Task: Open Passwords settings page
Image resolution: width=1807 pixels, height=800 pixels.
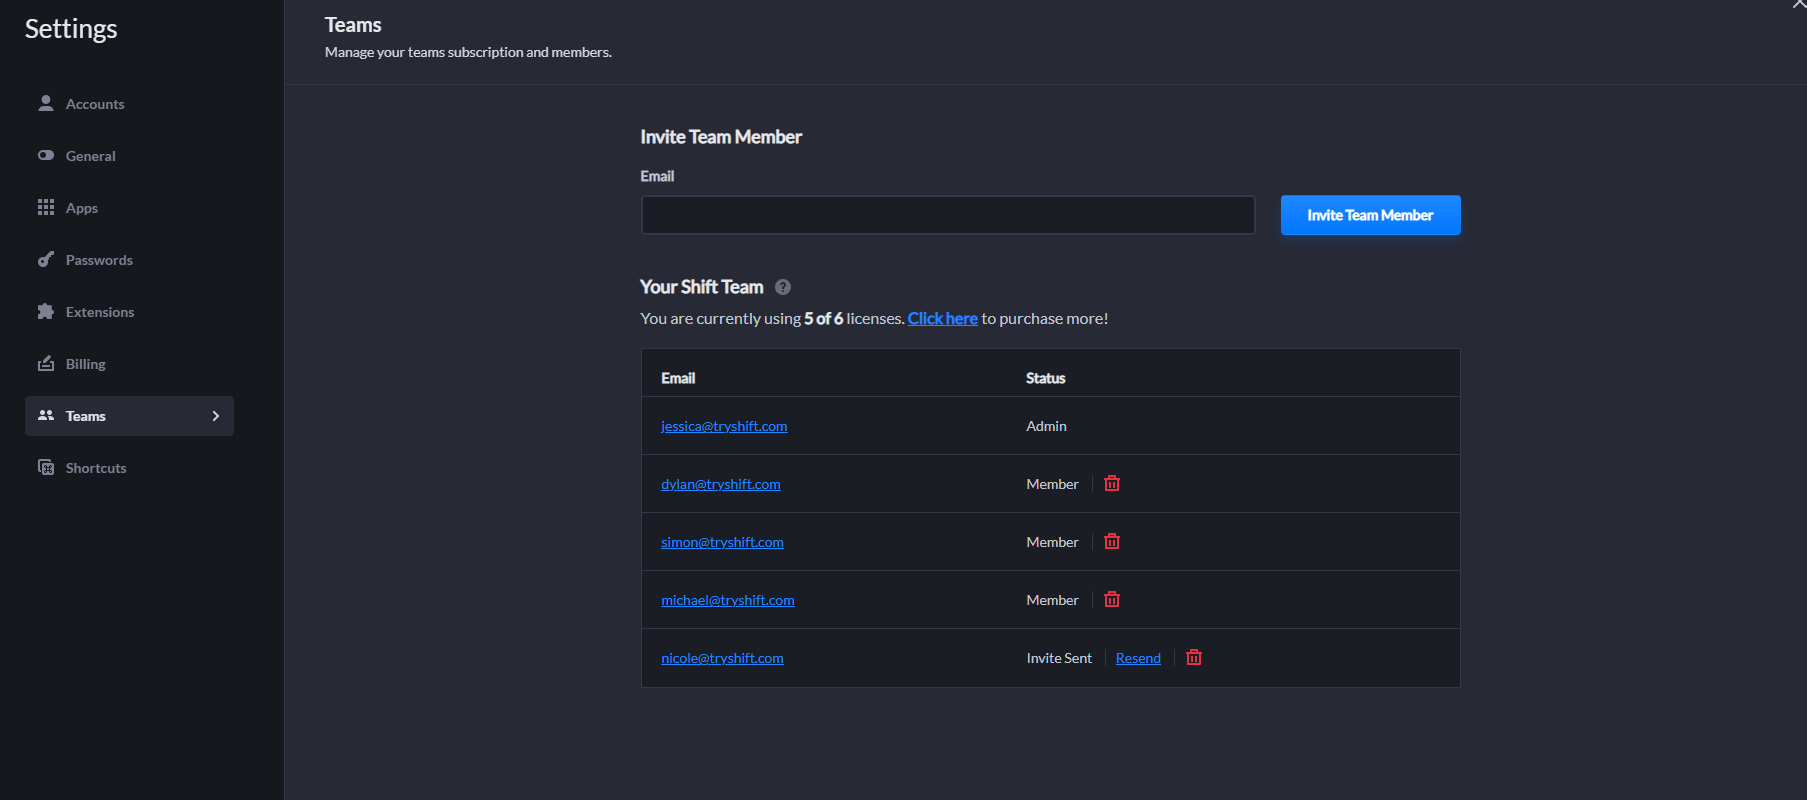Action: click(98, 260)
